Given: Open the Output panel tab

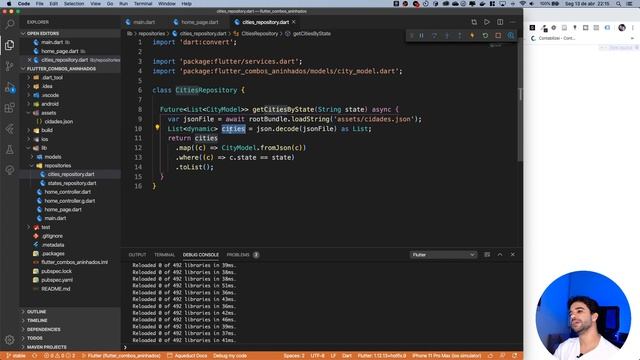Looking at the screenshot, I should click(x=137, y=255).
